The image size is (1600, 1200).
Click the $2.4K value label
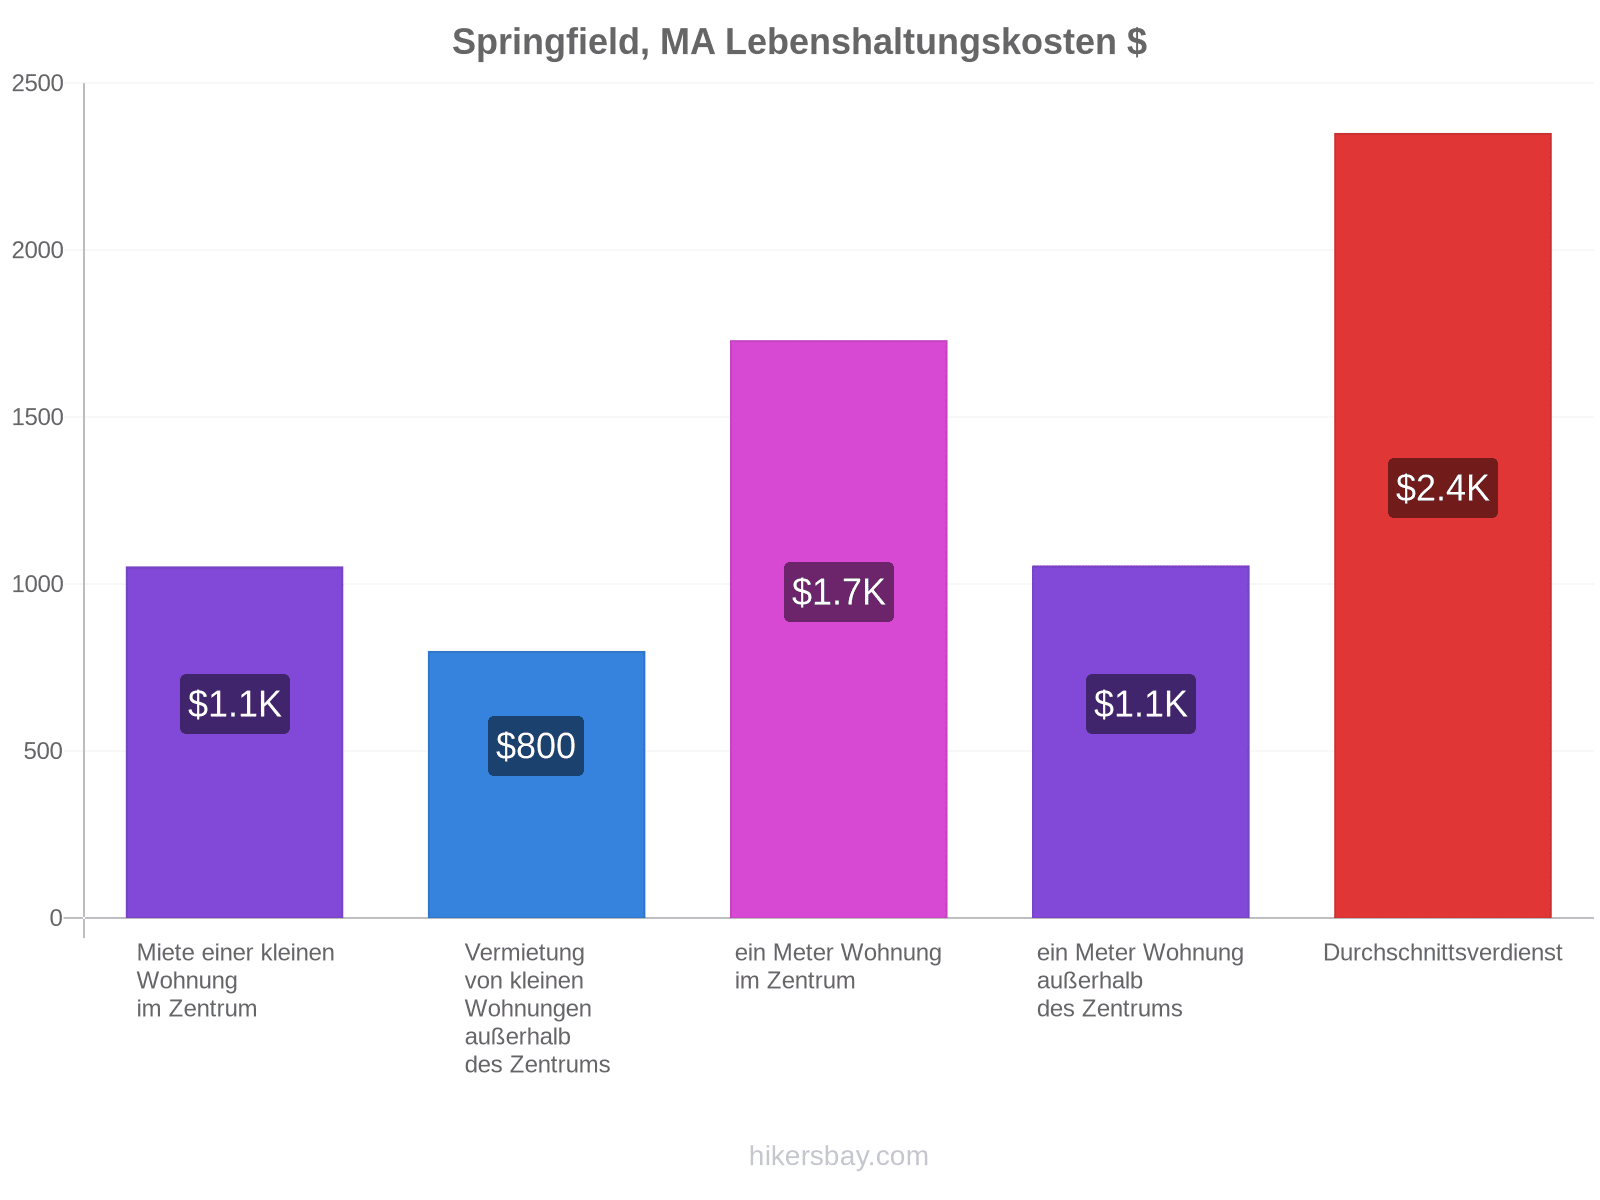[x=1442, y=488]
